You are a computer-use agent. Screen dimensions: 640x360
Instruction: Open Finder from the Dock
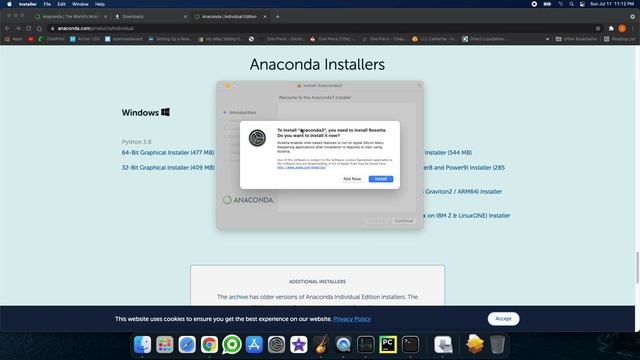click(142, 344)
